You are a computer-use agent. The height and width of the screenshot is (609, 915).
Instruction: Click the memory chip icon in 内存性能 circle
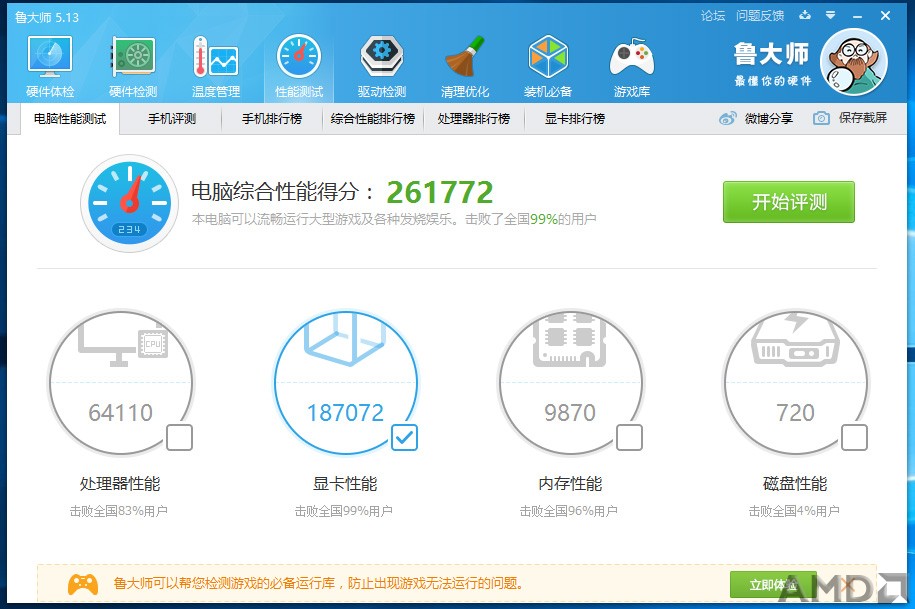[569, 340]
